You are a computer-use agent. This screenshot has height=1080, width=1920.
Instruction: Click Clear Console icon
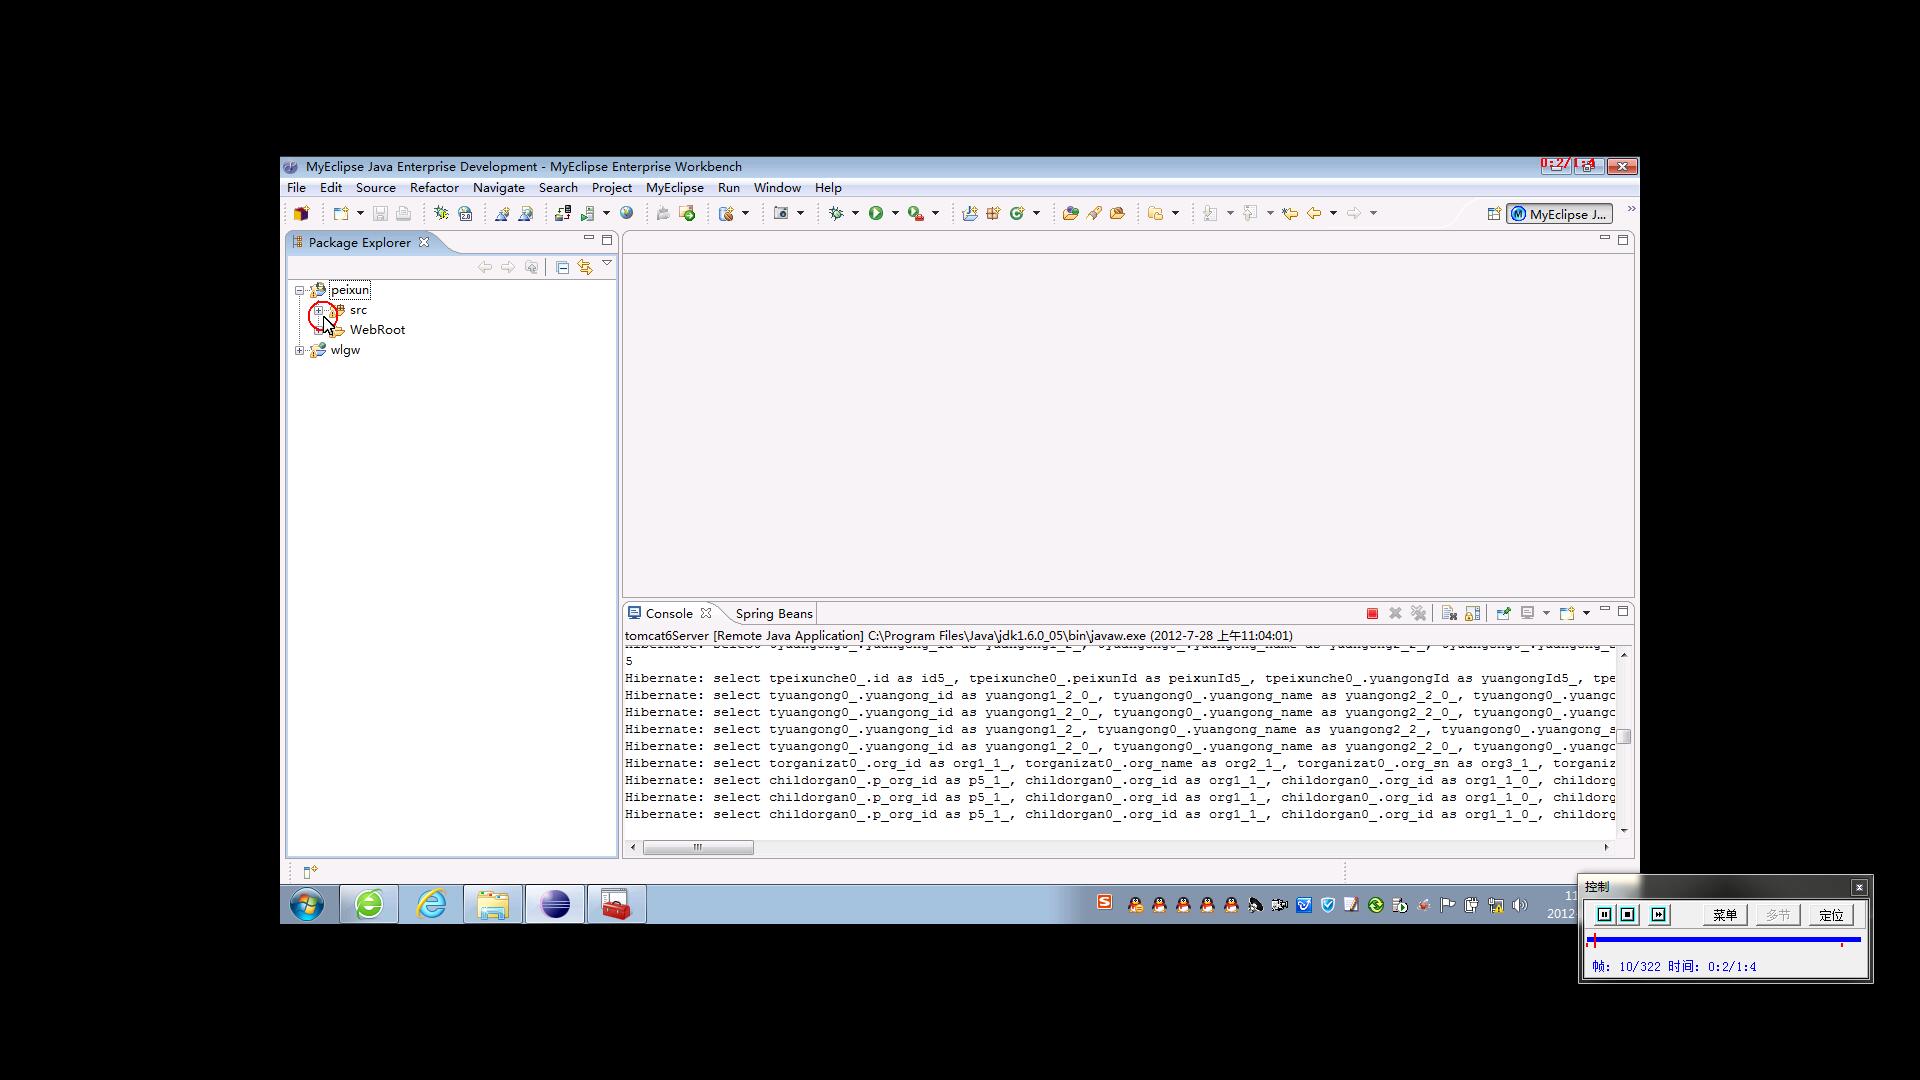click(x=1449, y=614)
